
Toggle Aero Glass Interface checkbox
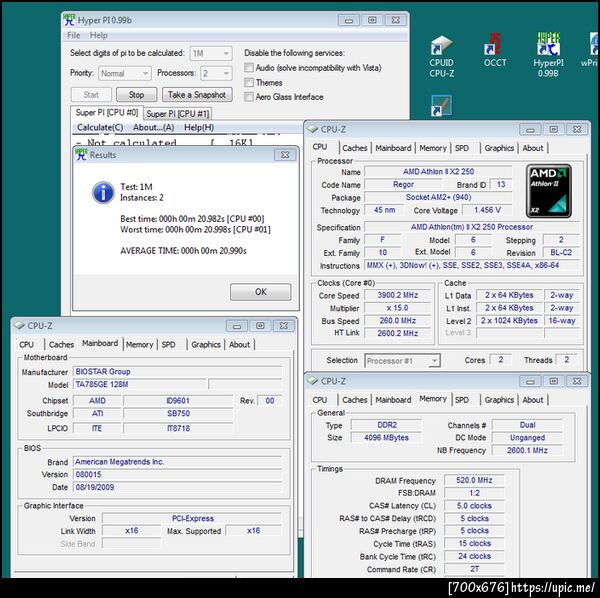(249, 96)
